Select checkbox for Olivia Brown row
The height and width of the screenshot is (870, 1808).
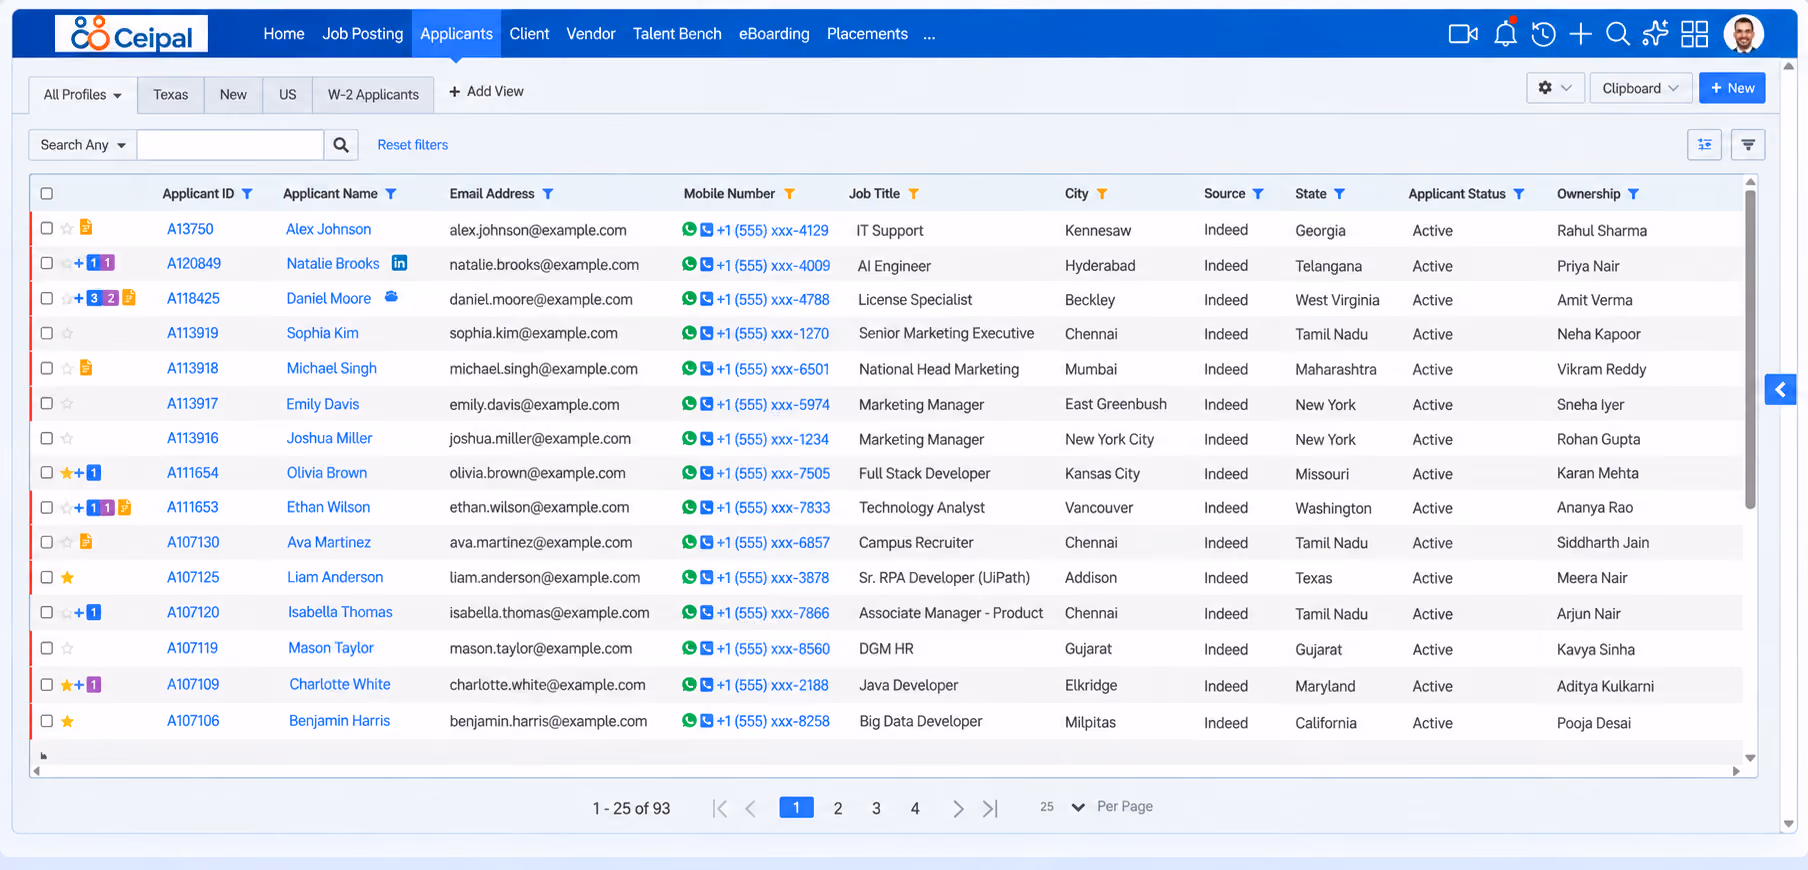pyautogui.click(x=46, y=472)
